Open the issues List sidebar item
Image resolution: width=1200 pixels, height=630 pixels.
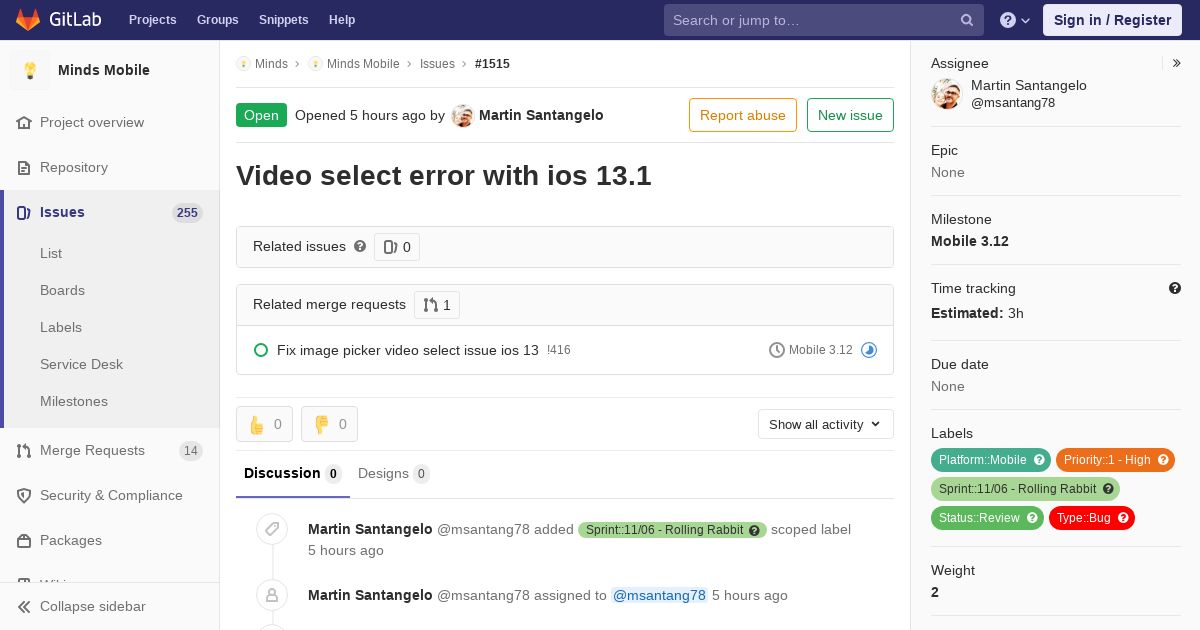tap(51, 253)
